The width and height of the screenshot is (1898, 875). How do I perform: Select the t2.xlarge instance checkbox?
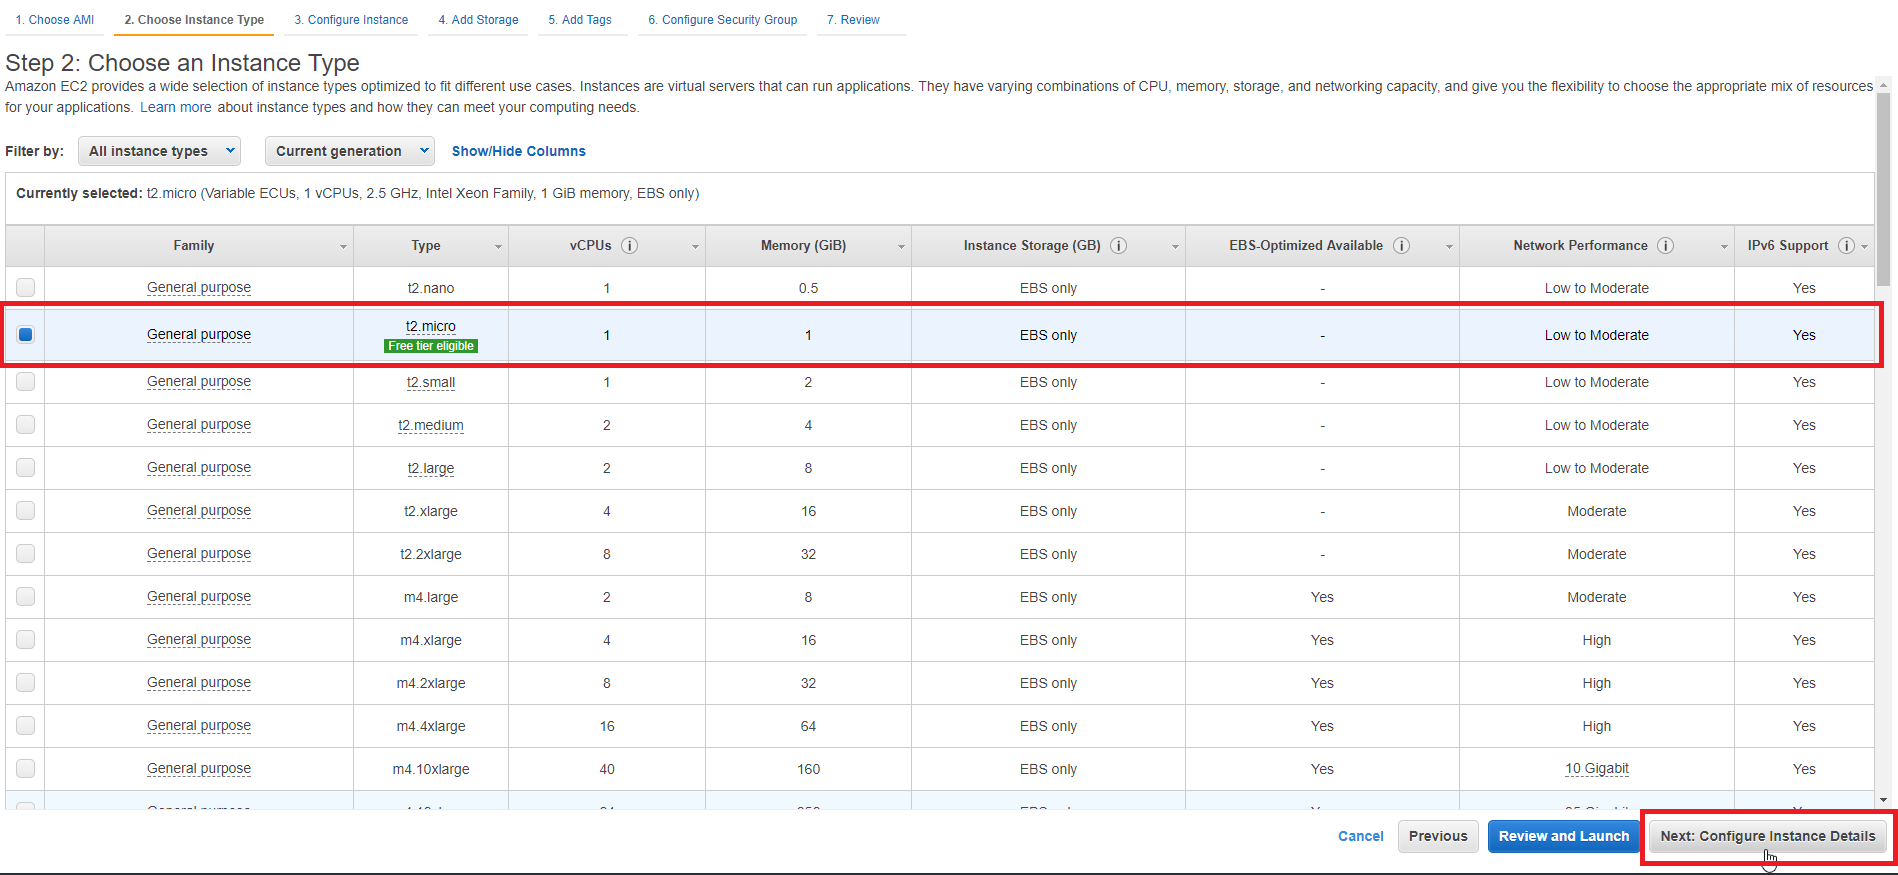point(26,510)
